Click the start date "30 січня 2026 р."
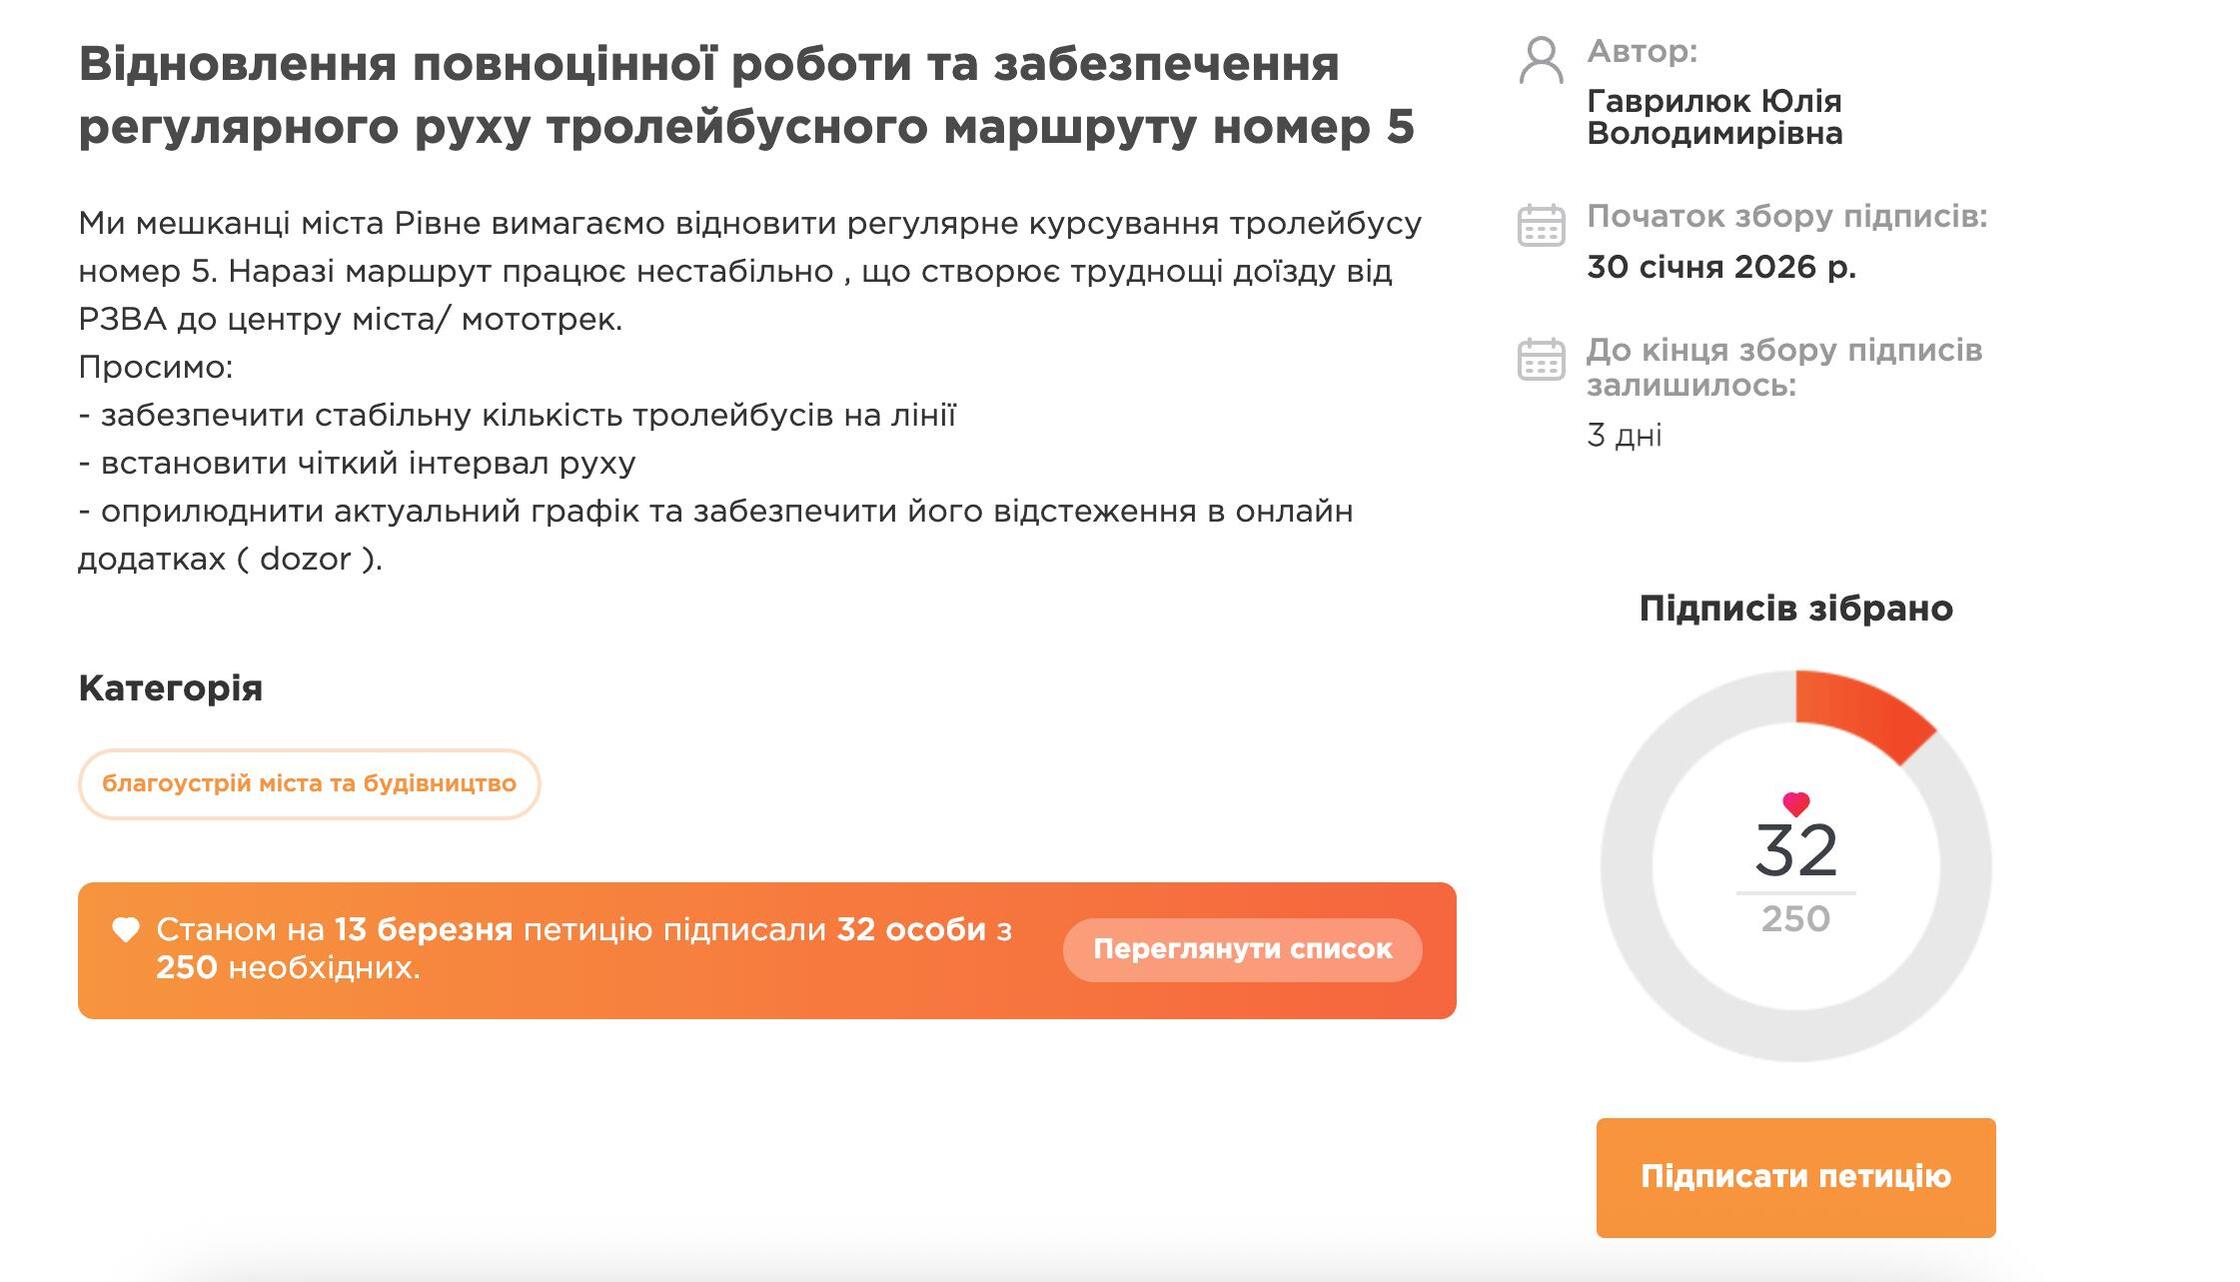Screen dimensions: 2240x1282 [1721, 267]
